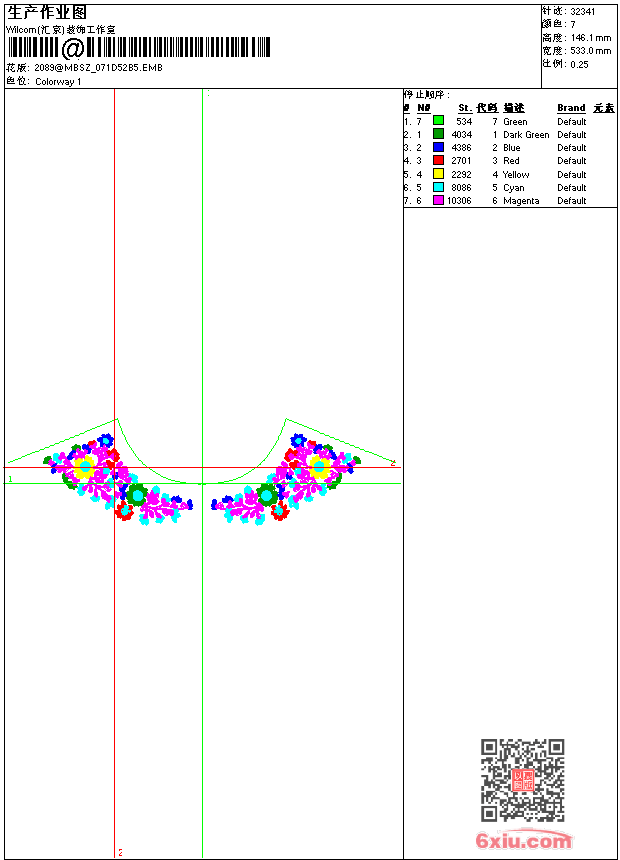Image resolution: width=620 pixels, height=860 pixels.
Task: Select the Blue thread swatch
Action: point(438,147)
